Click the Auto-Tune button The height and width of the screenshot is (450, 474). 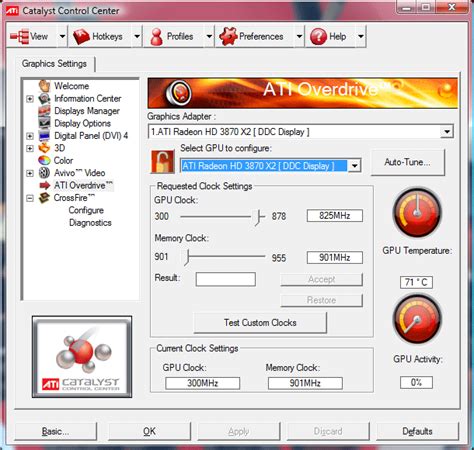click(x=407, y=162)
